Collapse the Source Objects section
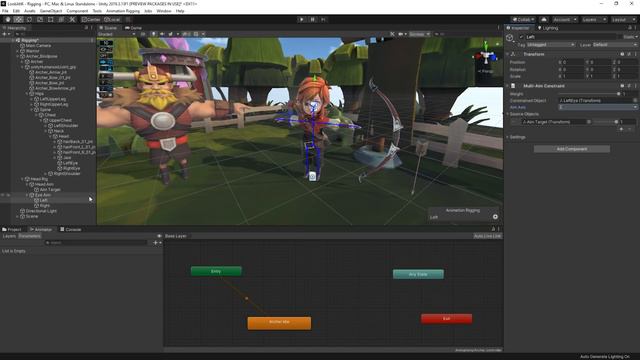This screenshot has height=360, width=640. tap(508, 114)
